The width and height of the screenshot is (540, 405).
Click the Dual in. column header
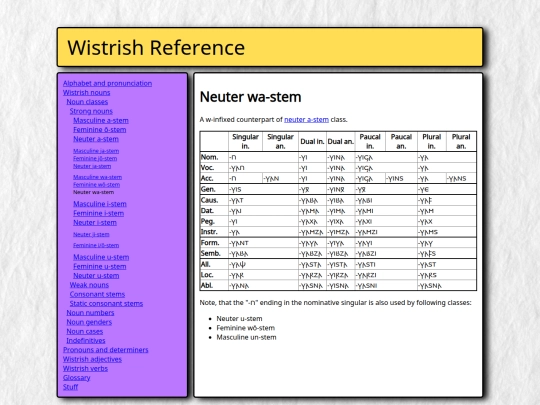click(x=312, y=142)
